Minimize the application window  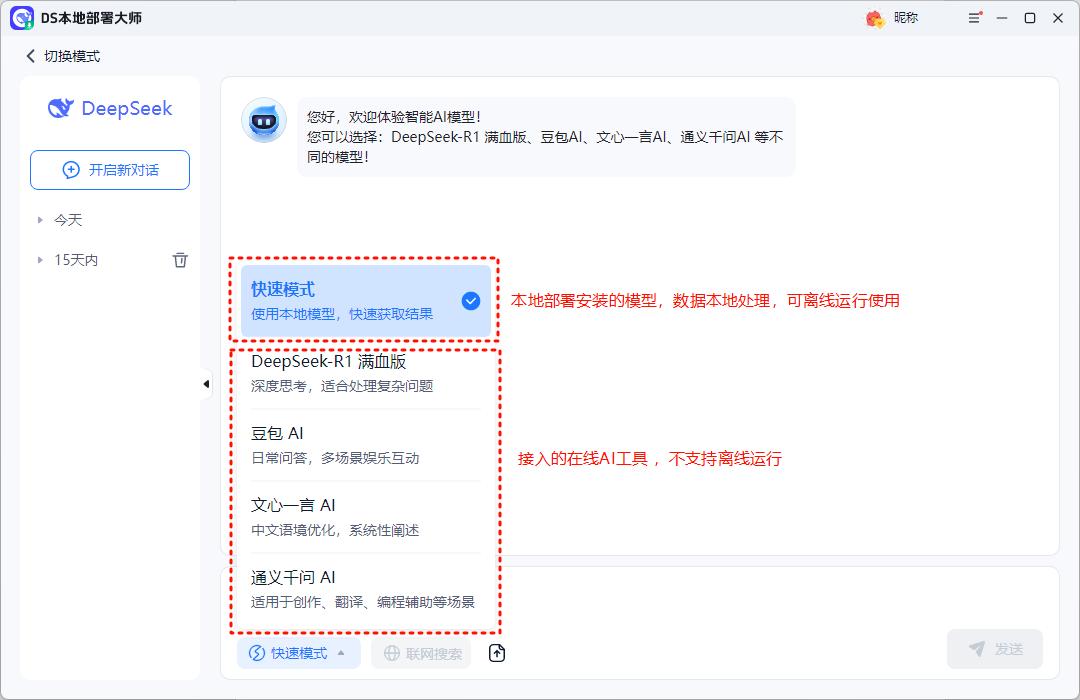coord(1002,18)
